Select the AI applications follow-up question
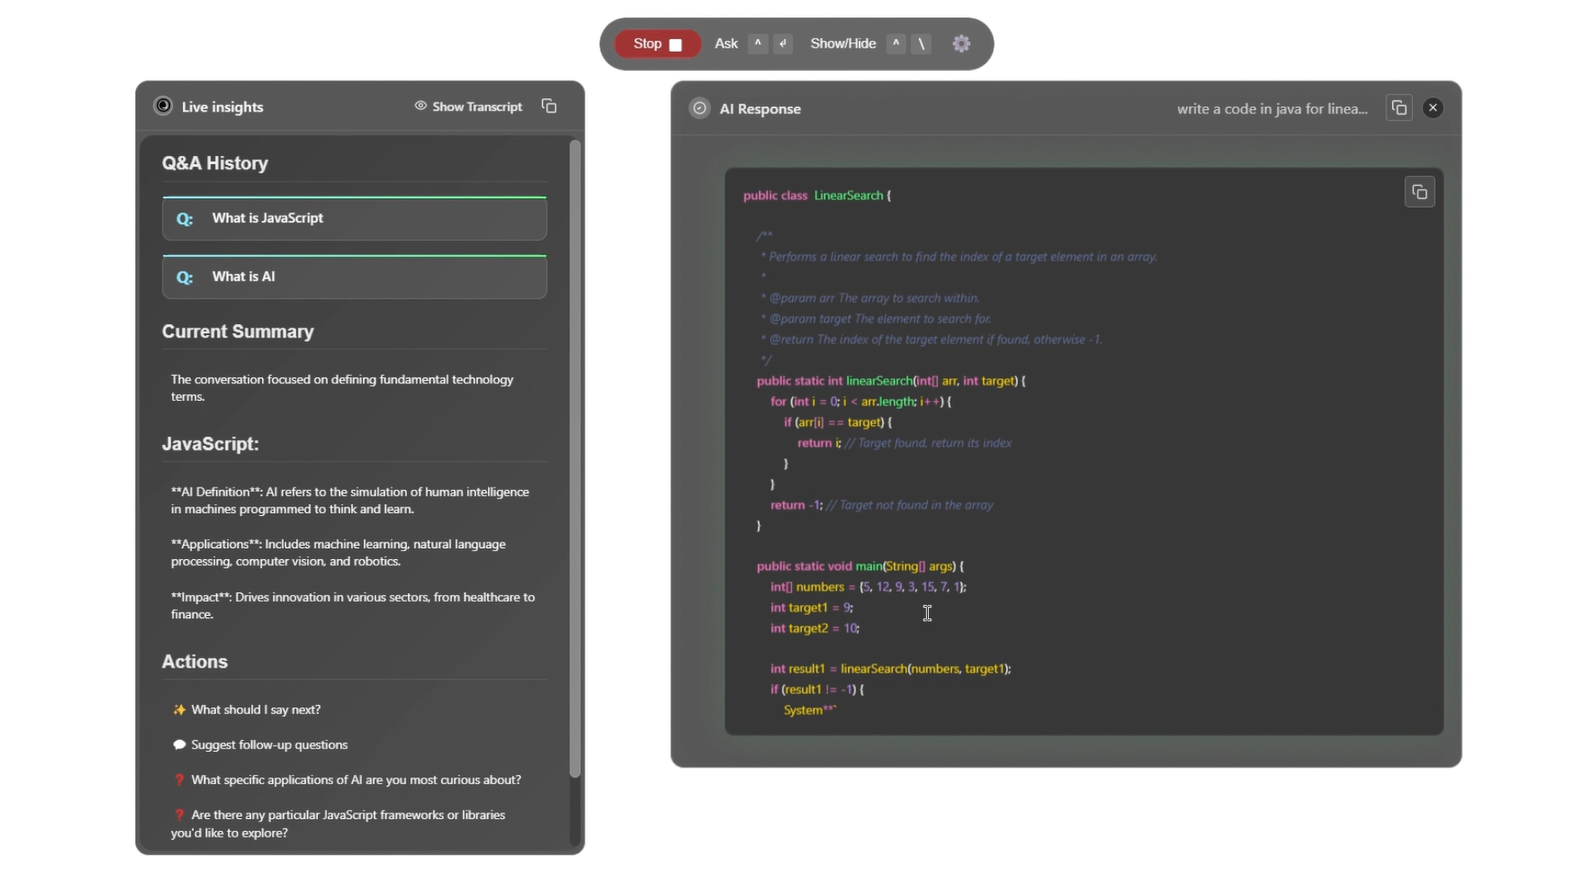 click(347, 780)
